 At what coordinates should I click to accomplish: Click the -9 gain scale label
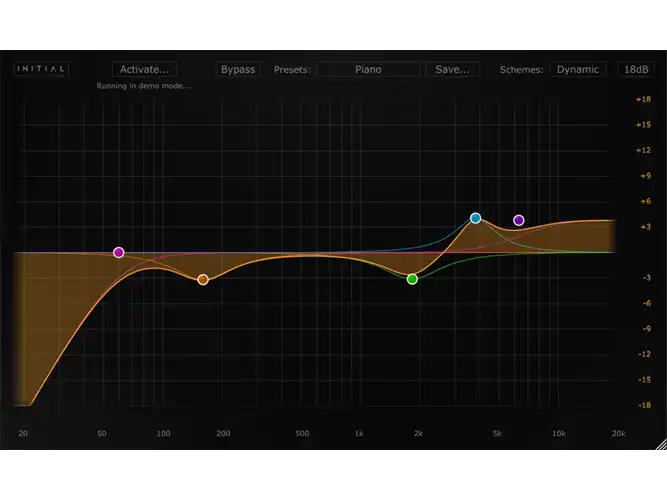(x=647, y=329)
